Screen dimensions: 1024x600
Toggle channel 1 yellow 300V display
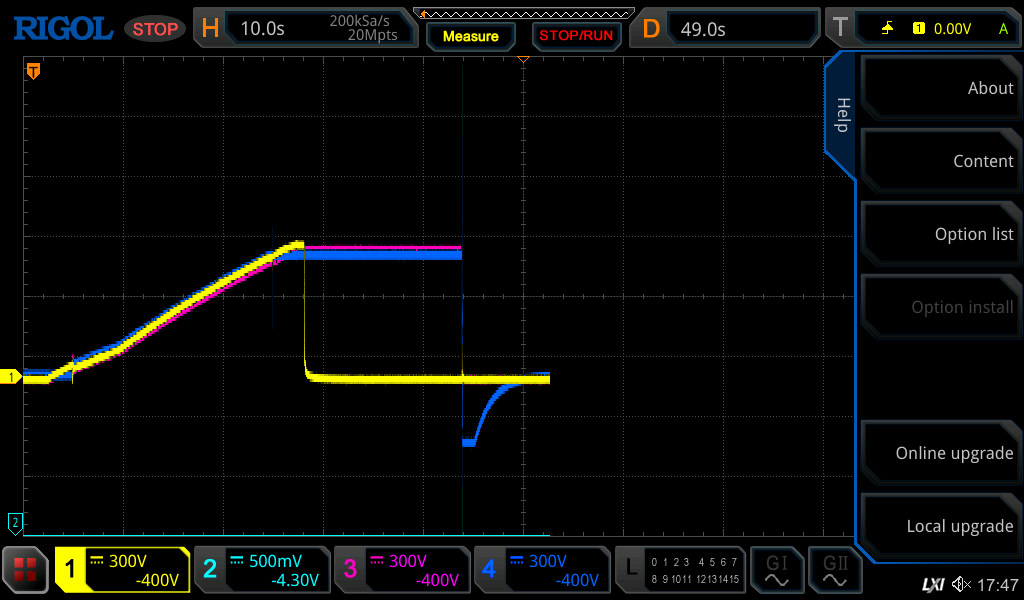(122, 570)
